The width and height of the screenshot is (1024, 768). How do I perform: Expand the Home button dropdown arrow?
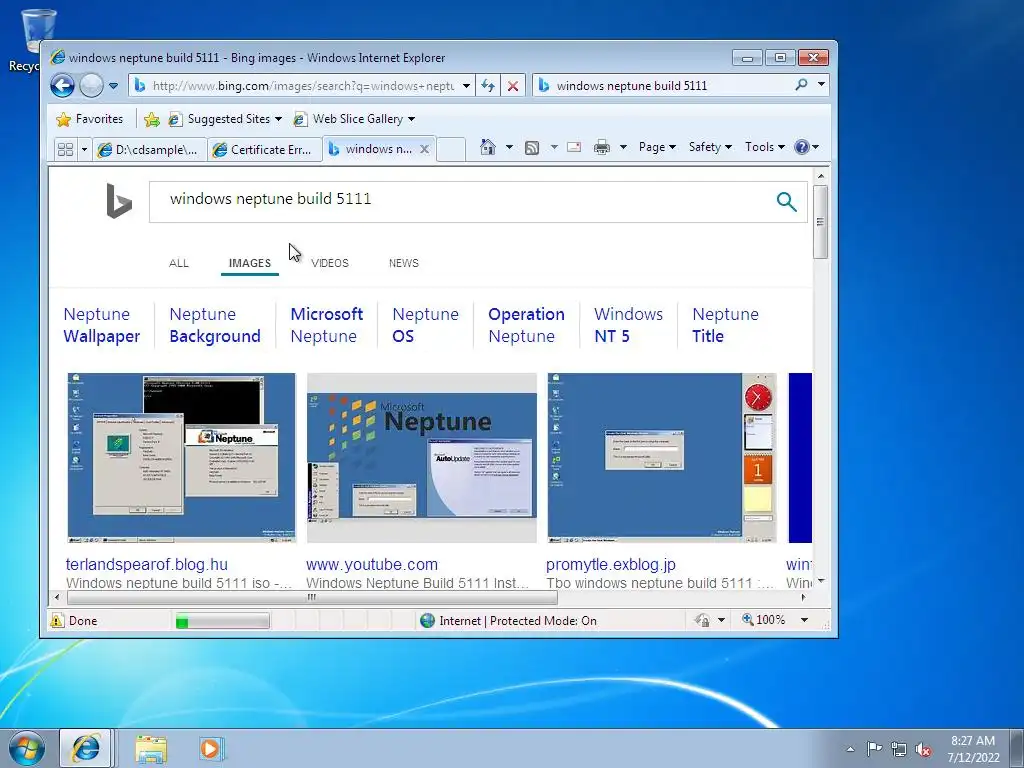[509, 147]
